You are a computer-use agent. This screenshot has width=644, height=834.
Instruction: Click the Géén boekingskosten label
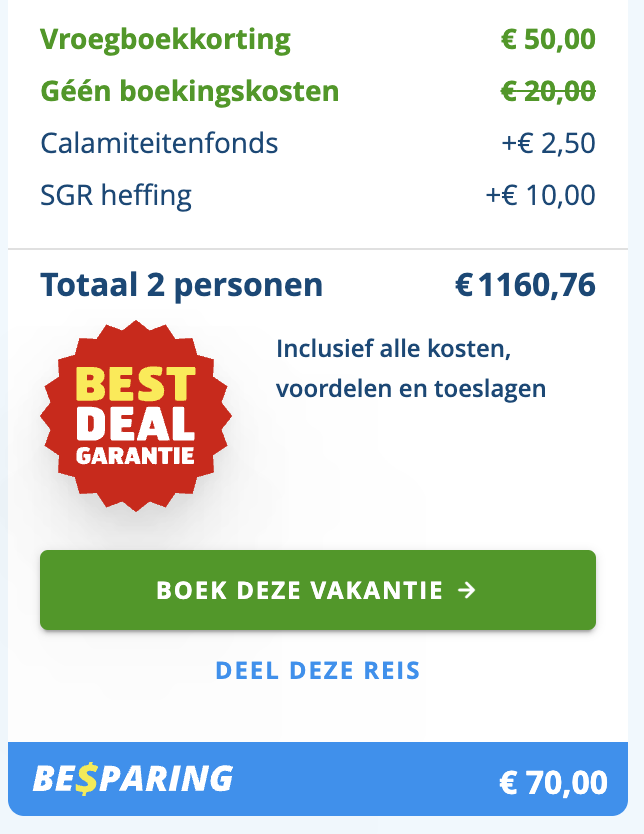pyautogui.click(x=190, y=91)
